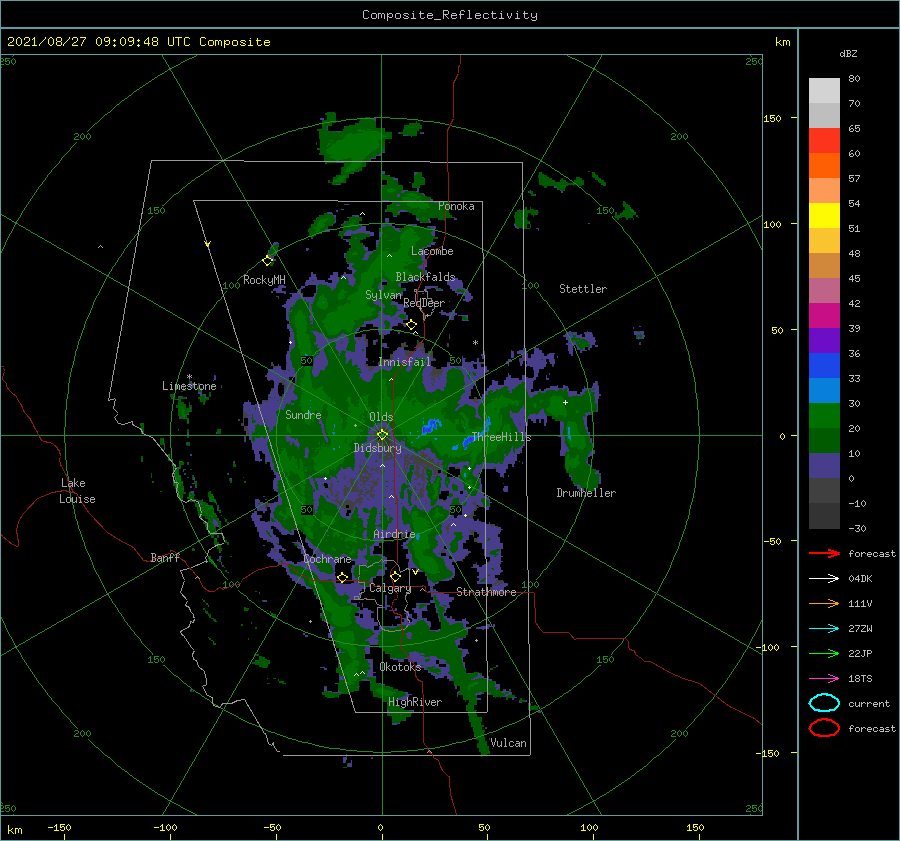The width and height of the screenshot is (900, 841).
Task: Click the magenta swatch in dBZ scale
Action: coord(824,315)
